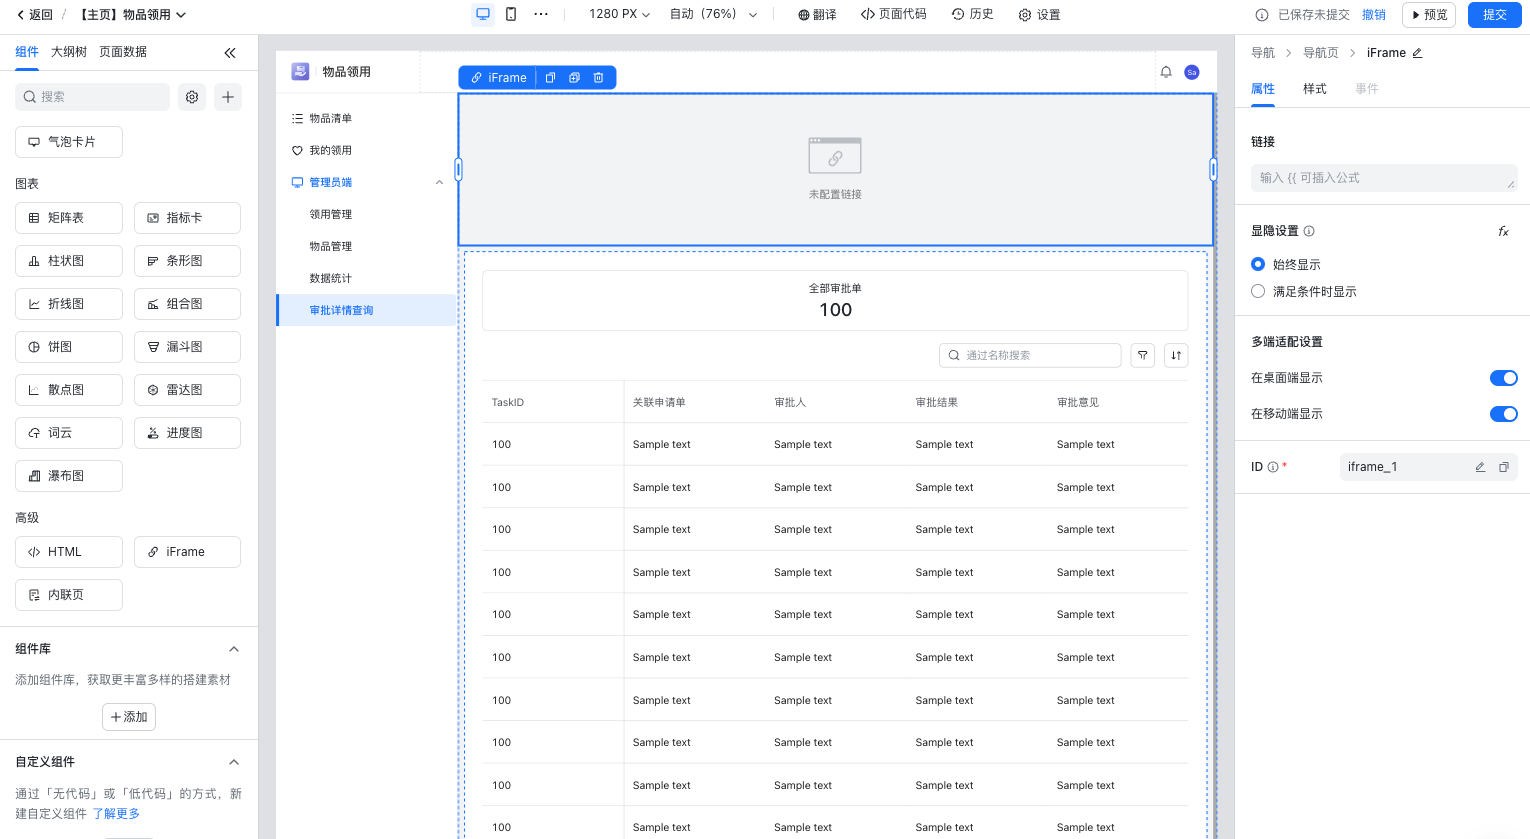Switch to the 大纲树 tab
This screenshot has height=839, width=1530.
[69, 52]
